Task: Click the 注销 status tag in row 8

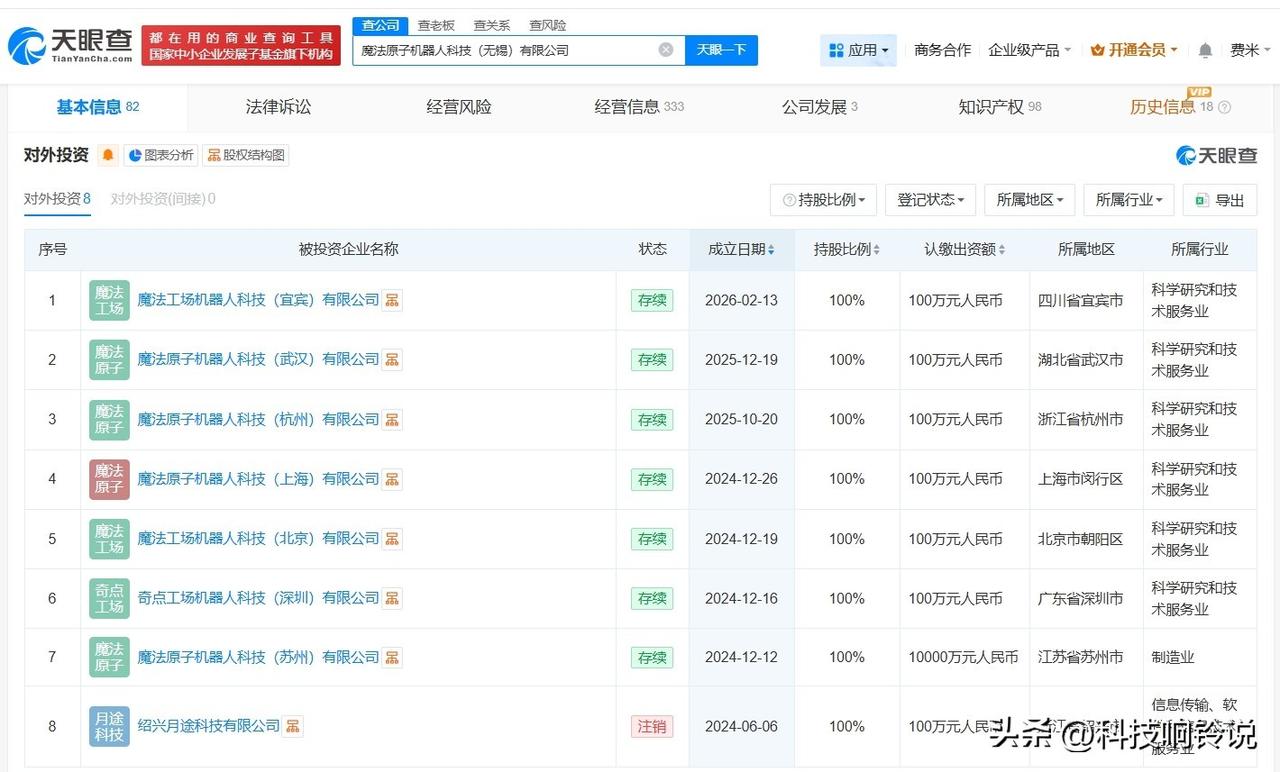Action: pyautogui.click(x=652, y=727)
